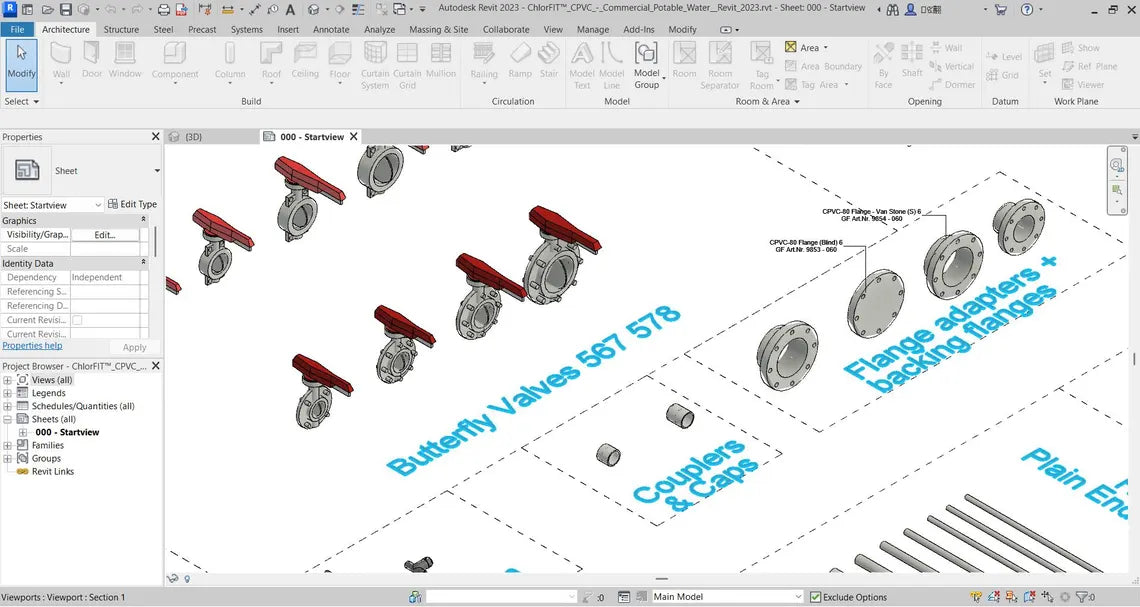Click the Visibility/Graphics Edit button

(105, 235)
